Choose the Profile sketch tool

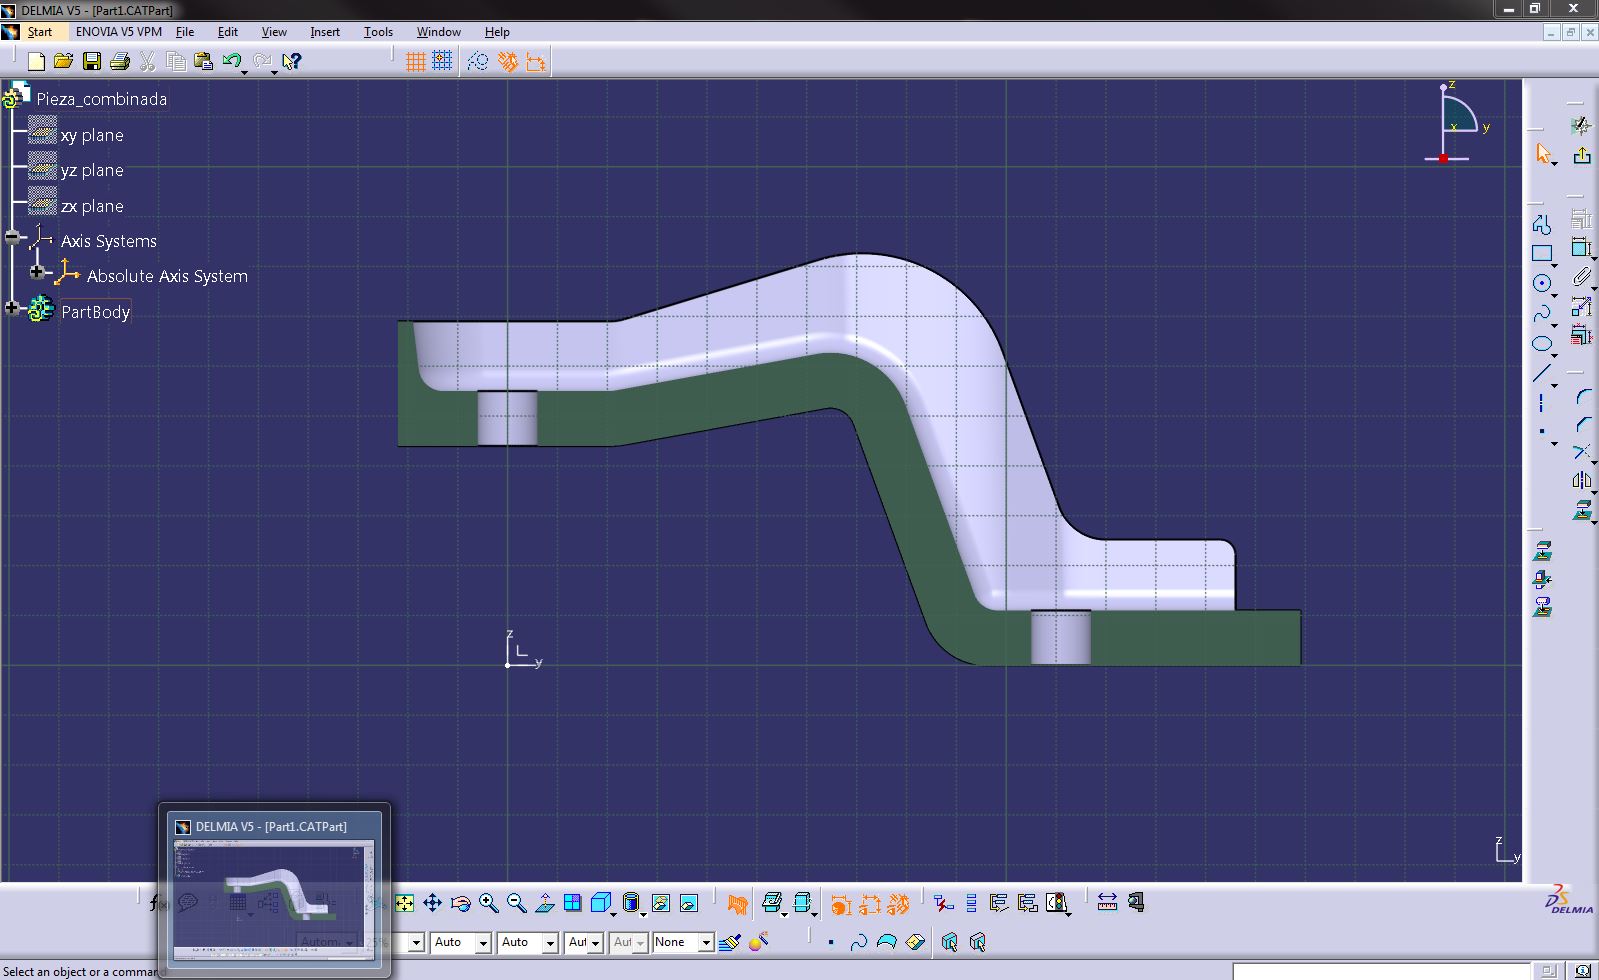coord(1542,224)
